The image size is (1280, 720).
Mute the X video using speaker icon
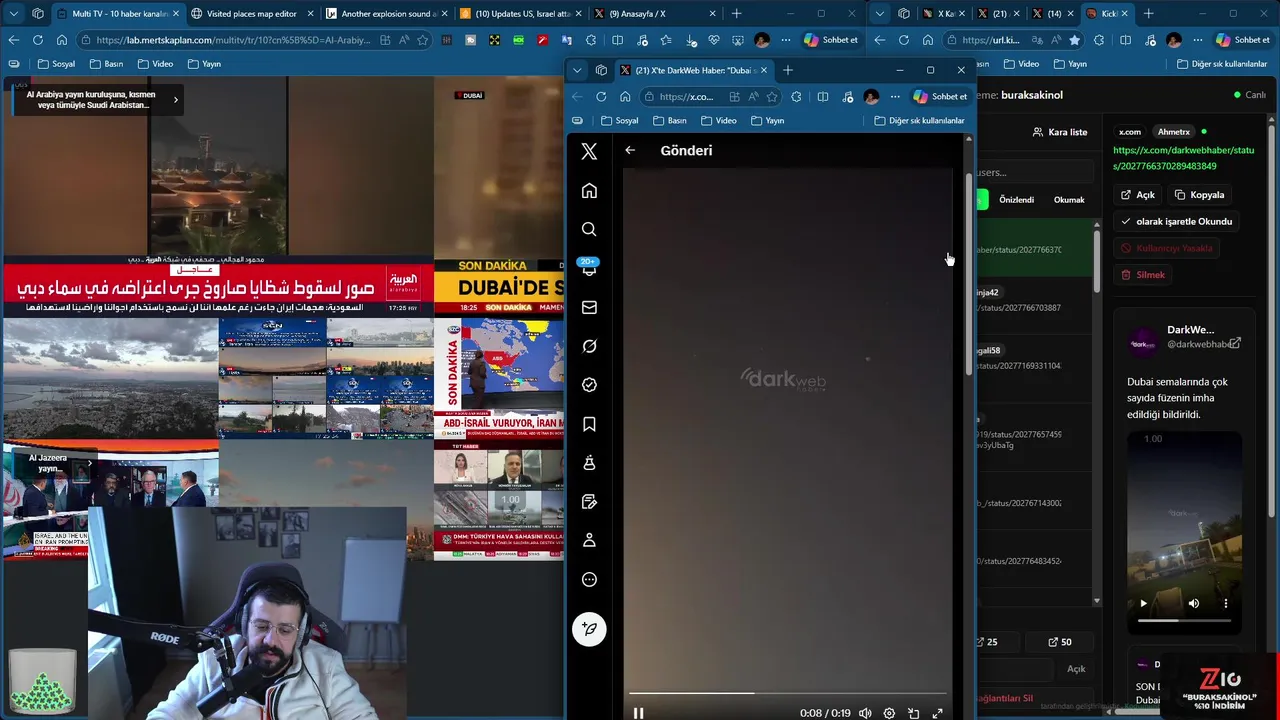coord(865,713)
